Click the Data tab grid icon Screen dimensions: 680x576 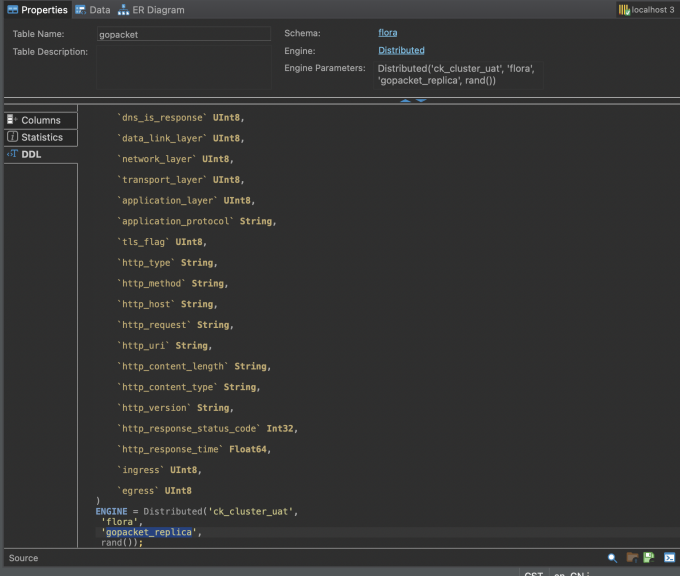click(x=80, y=10)
